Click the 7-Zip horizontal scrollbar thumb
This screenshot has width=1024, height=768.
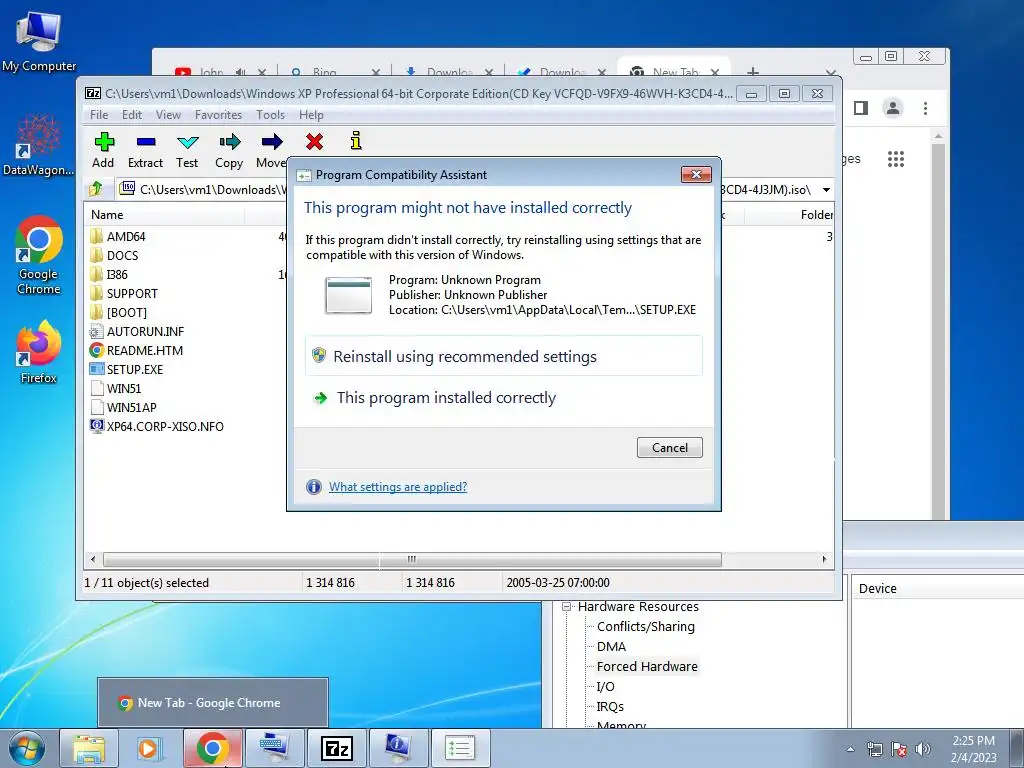tap(412, 559)
